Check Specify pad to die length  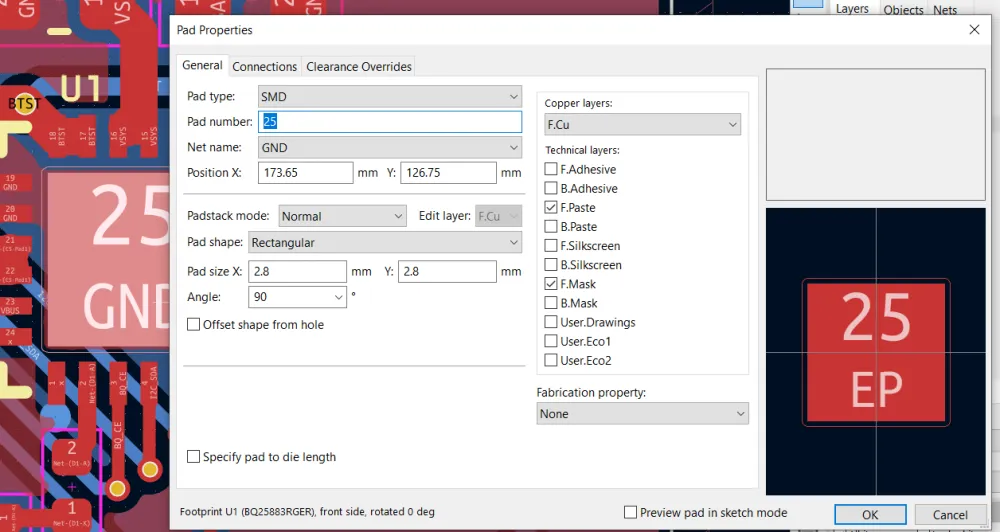pos(194,457)
